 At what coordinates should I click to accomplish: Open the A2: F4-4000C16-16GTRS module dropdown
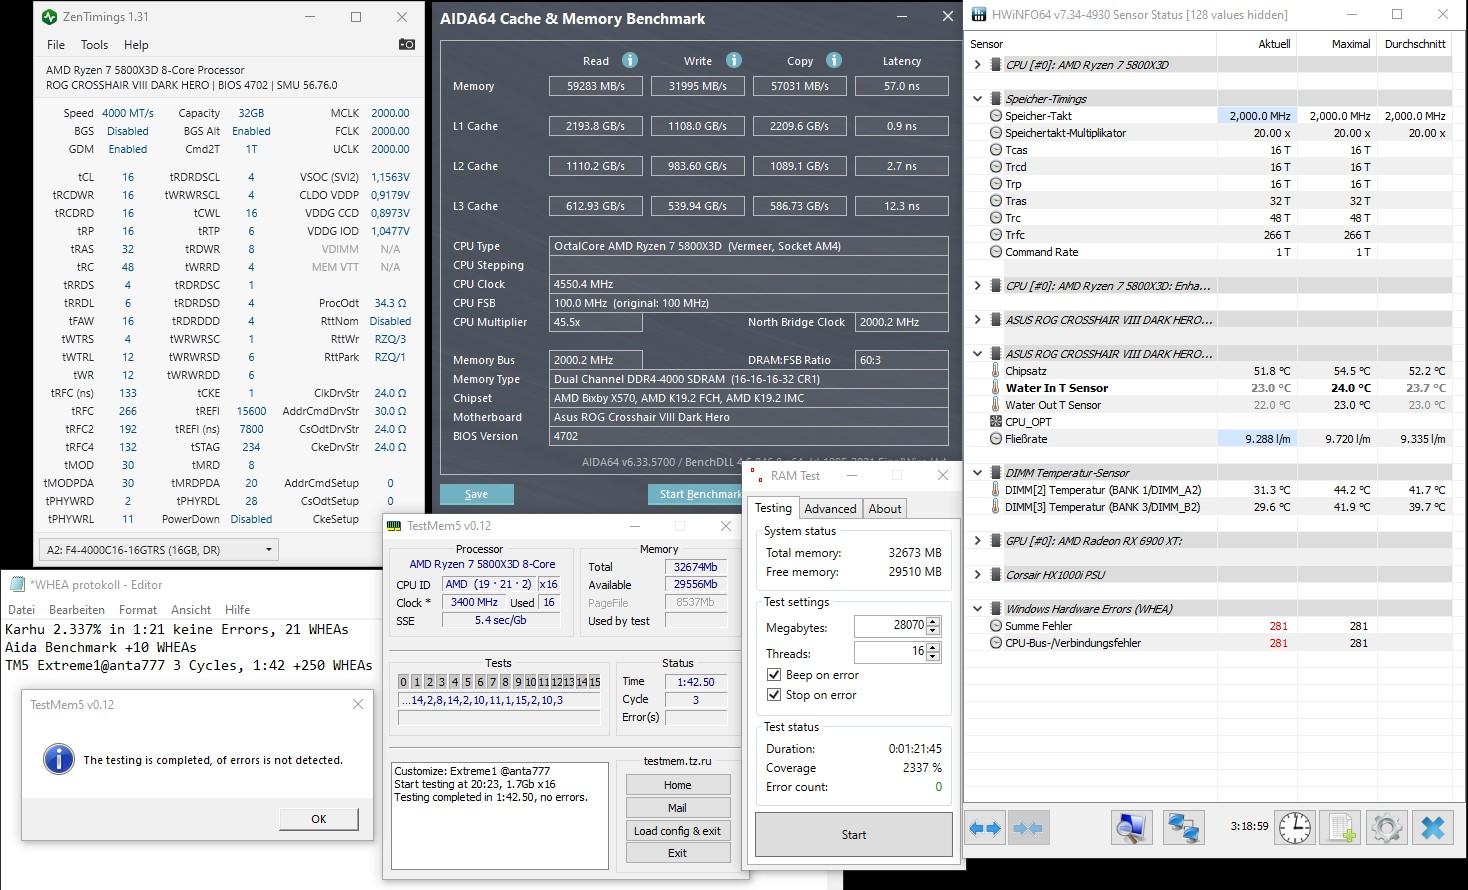(x=159, y=549)
